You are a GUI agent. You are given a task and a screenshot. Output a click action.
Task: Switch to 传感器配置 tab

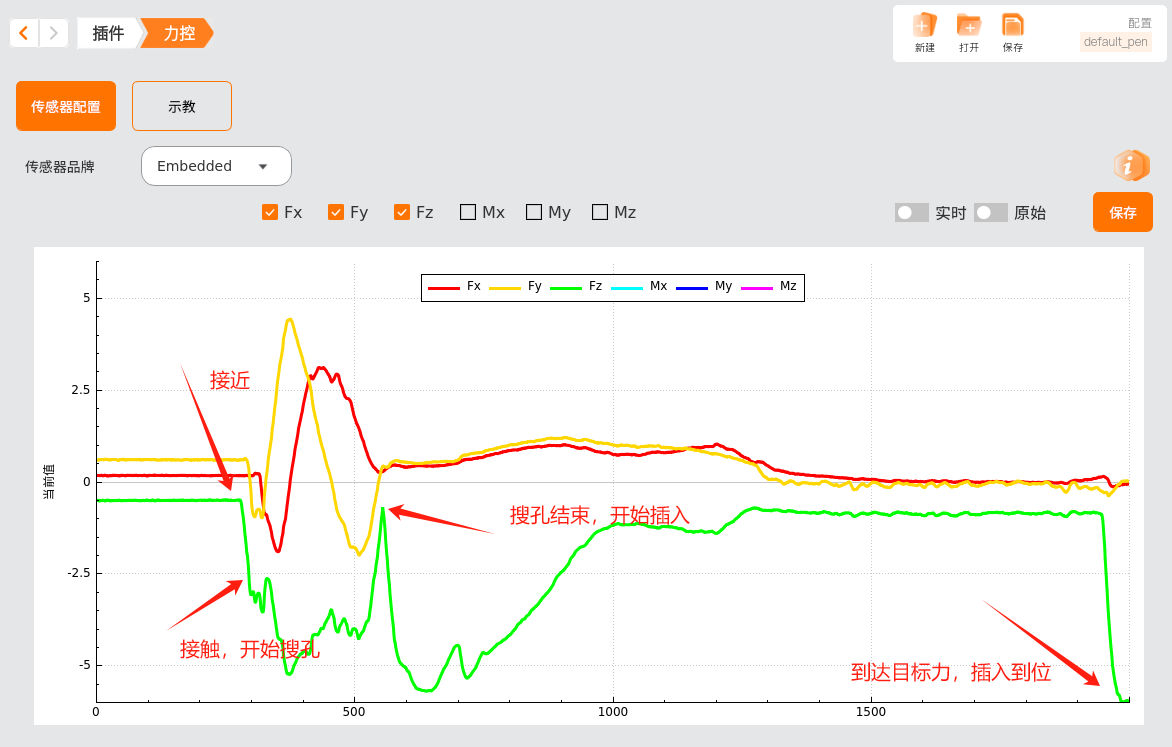tap(66, 106)
